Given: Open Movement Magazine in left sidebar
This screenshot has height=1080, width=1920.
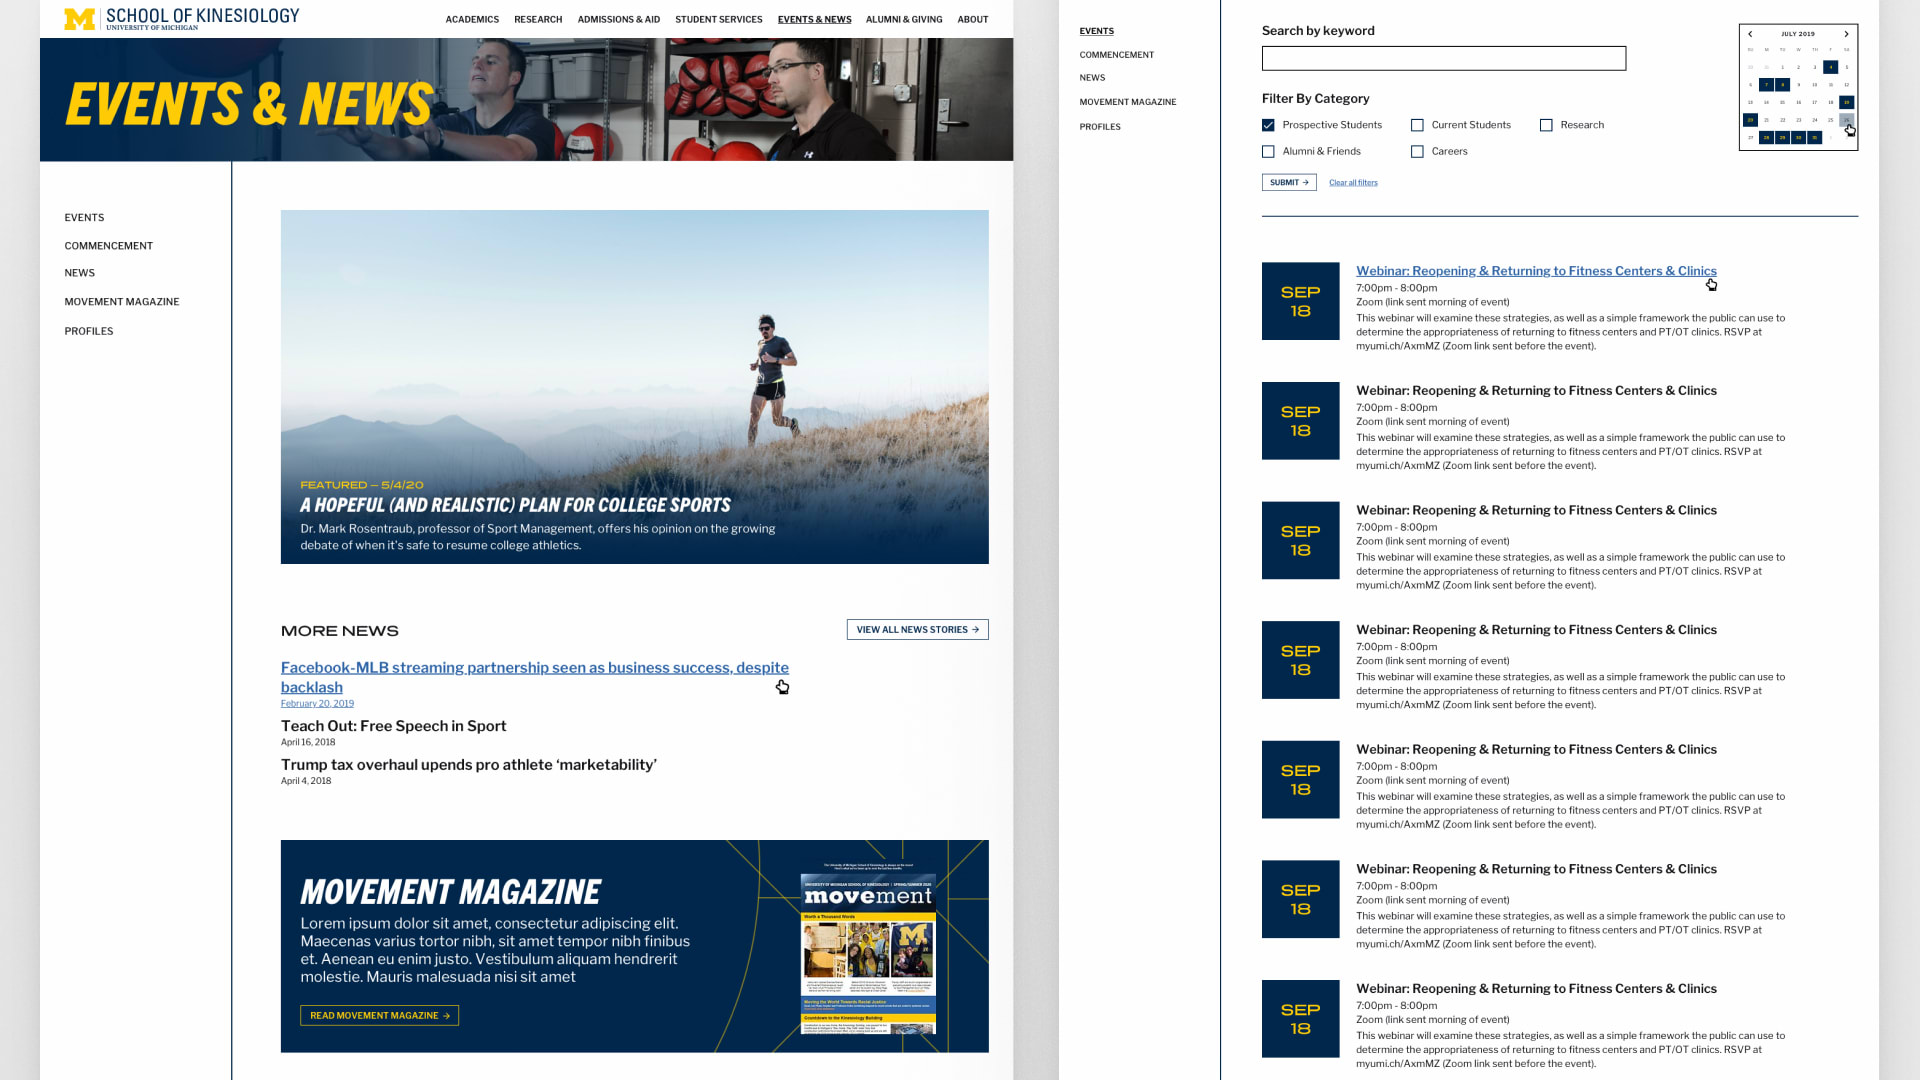Looking at the screenshot, I should pos(122,302).
